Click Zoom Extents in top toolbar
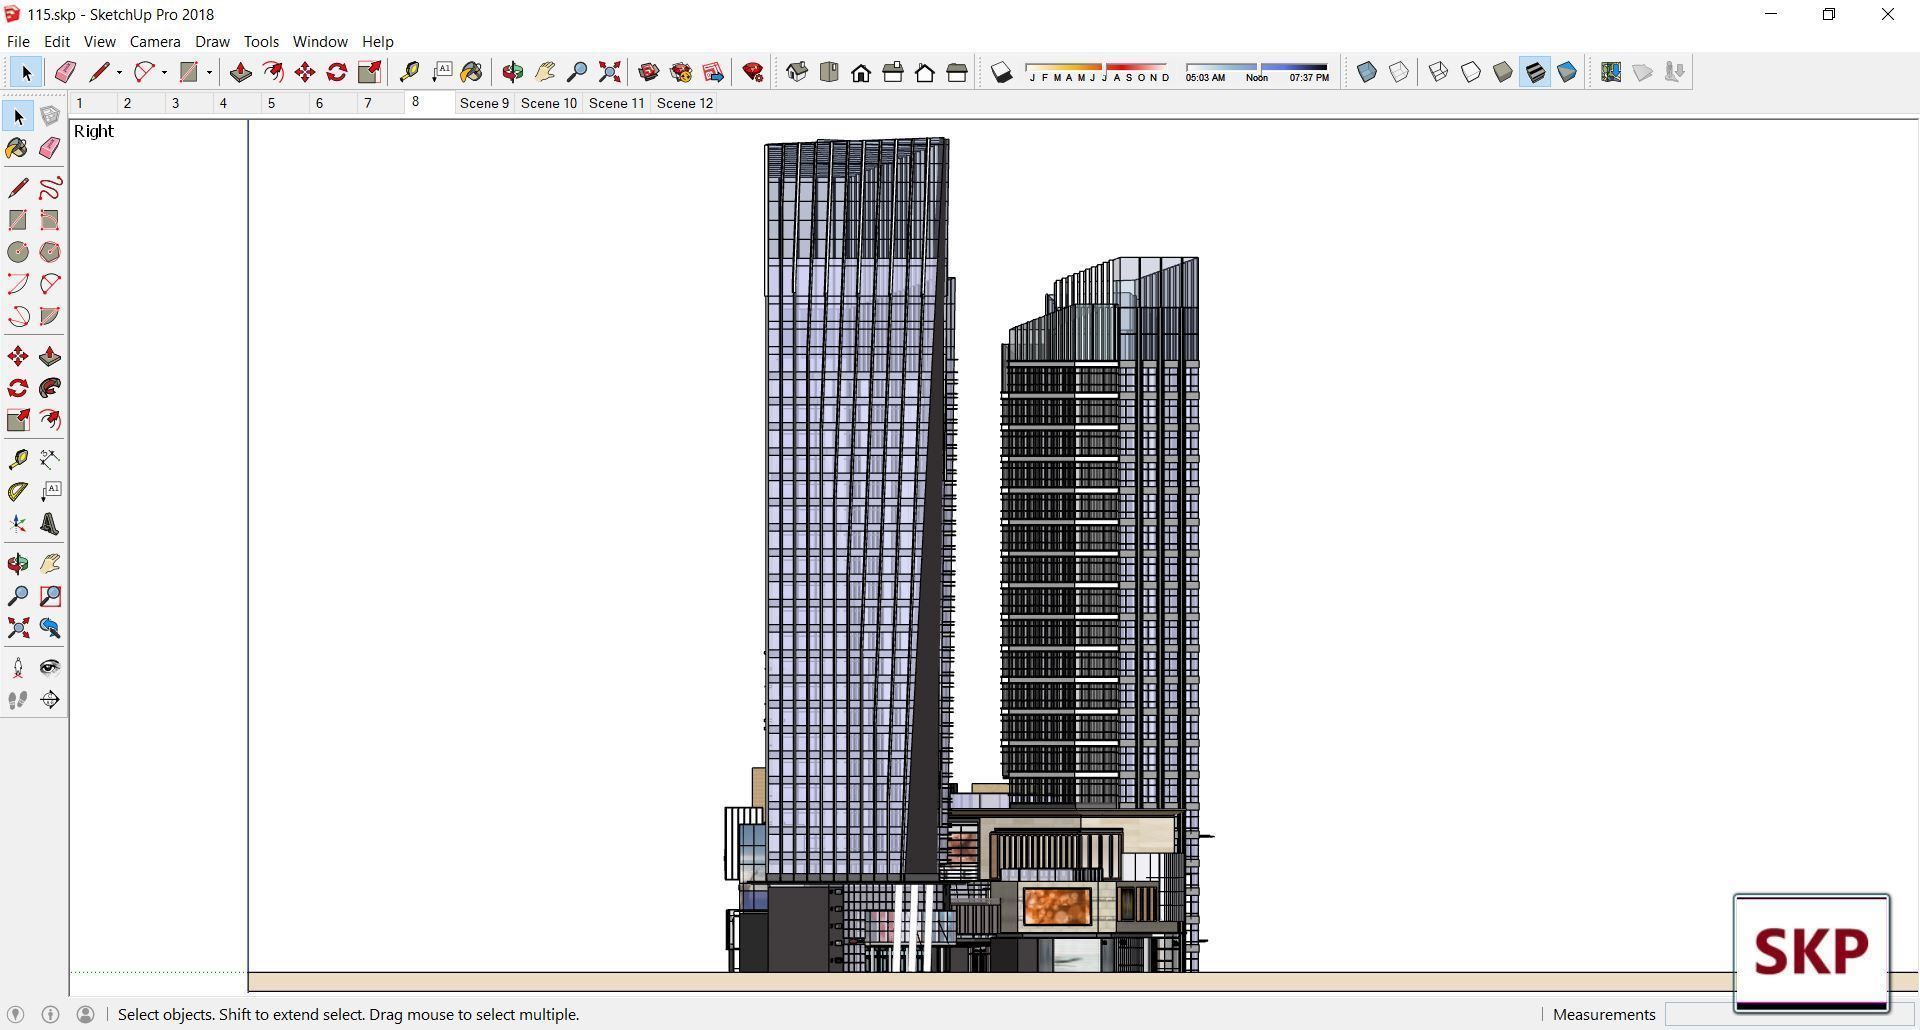The image size is (1920, 1030). [x=609, y=72]
